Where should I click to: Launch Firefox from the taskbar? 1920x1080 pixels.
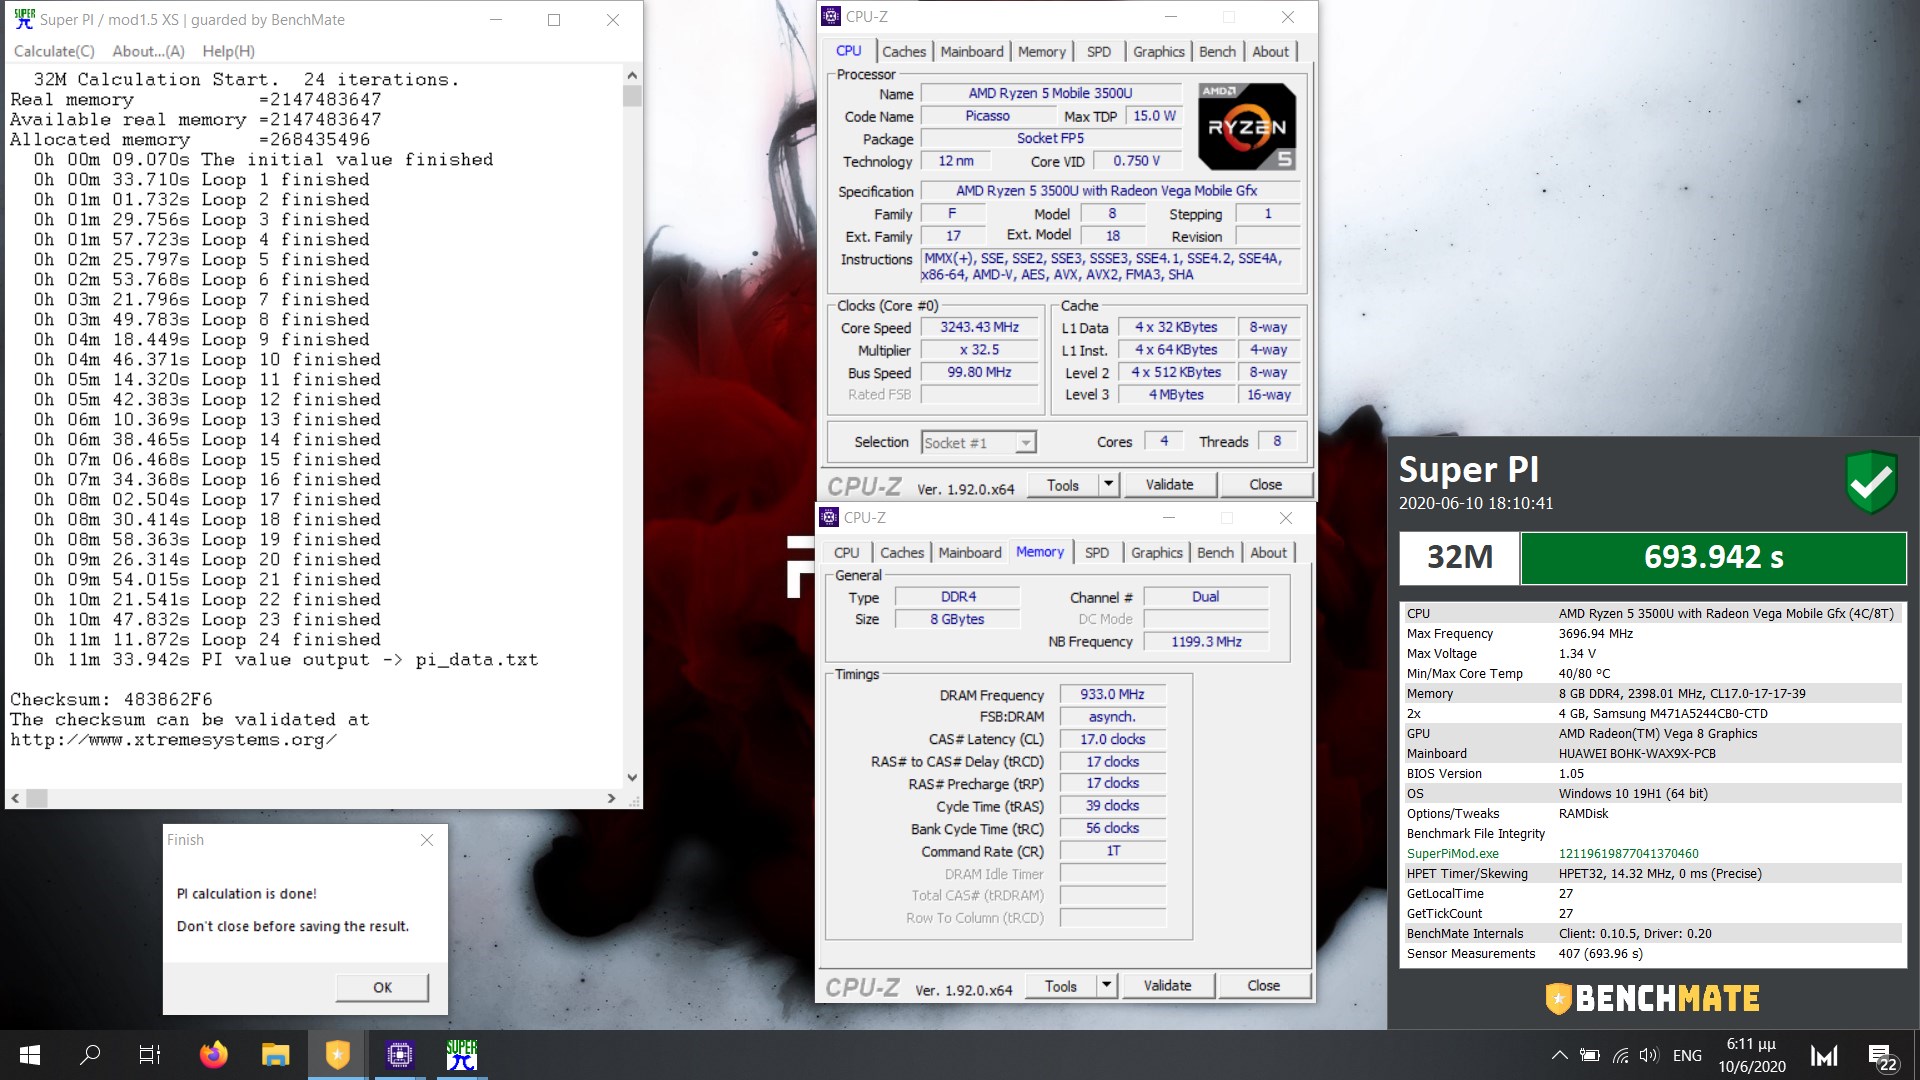213,1055
